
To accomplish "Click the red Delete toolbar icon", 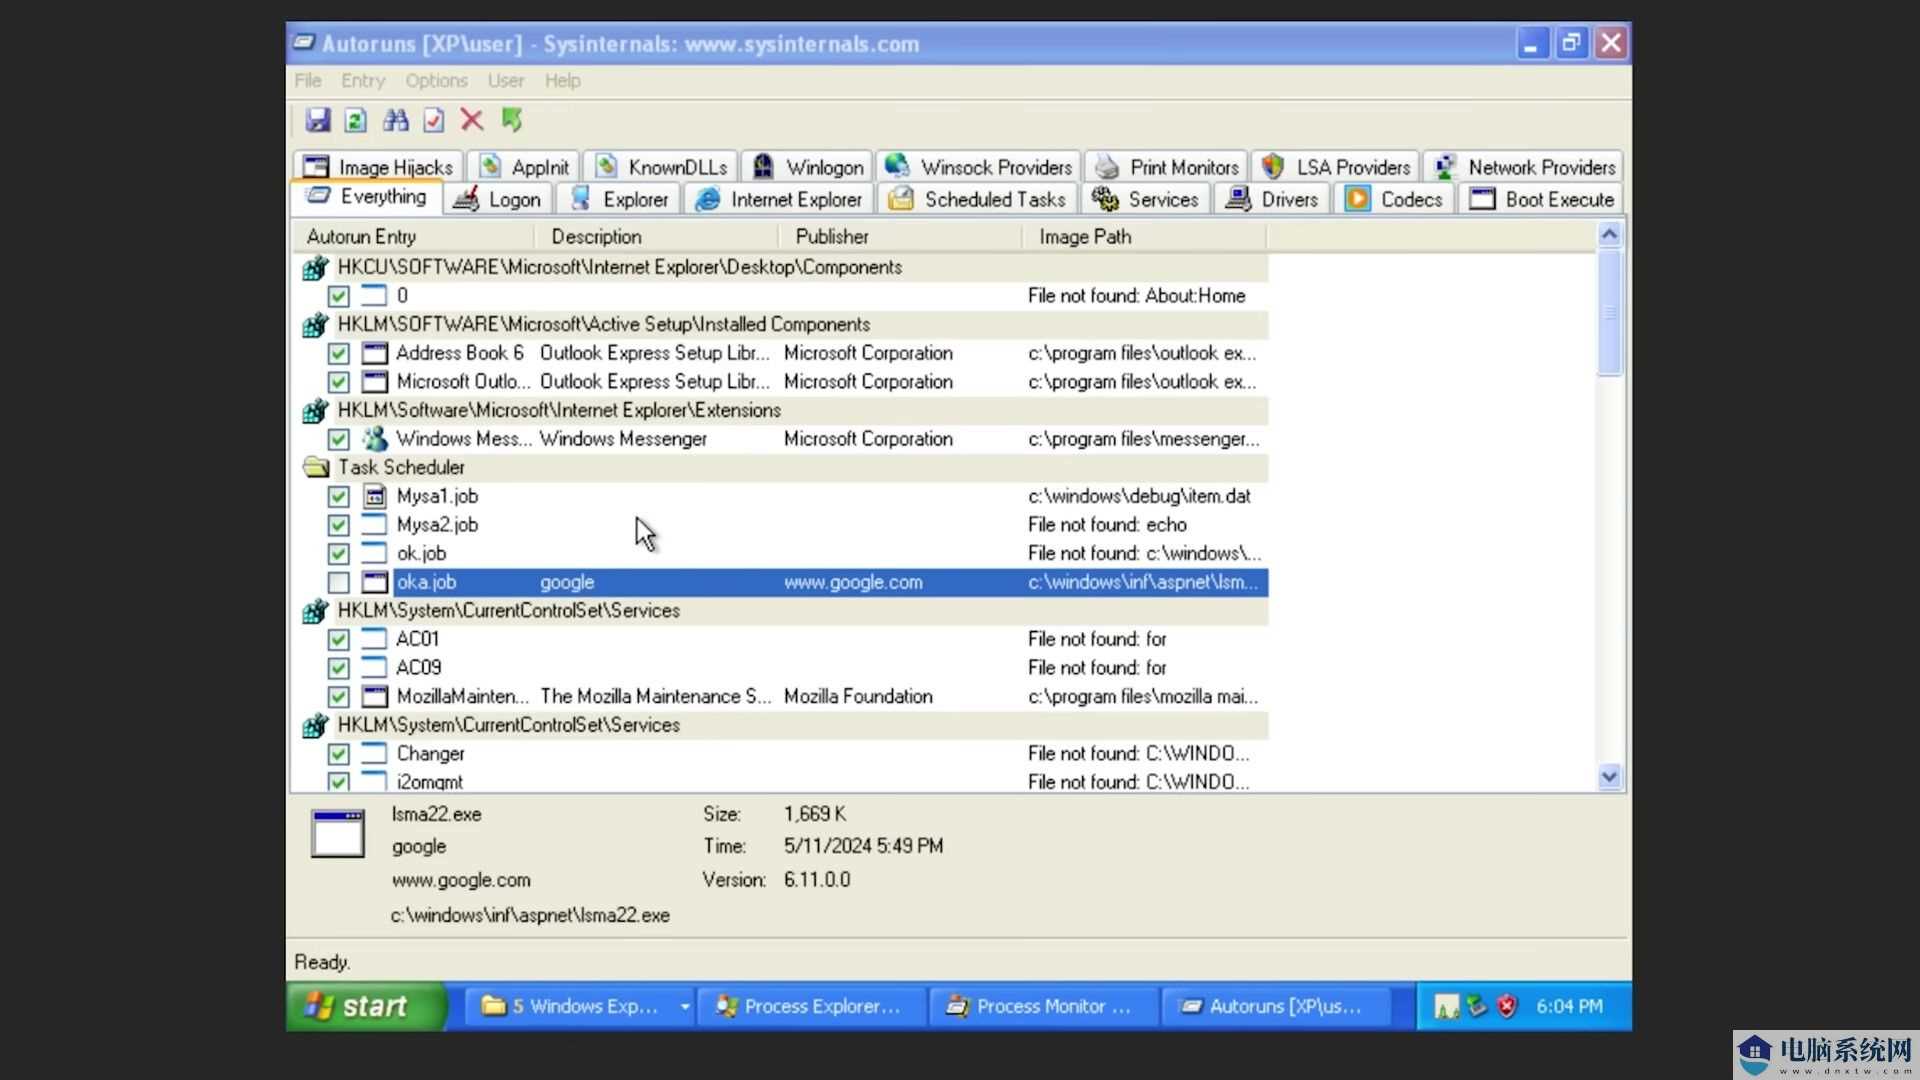I will (x=472, y=120).
